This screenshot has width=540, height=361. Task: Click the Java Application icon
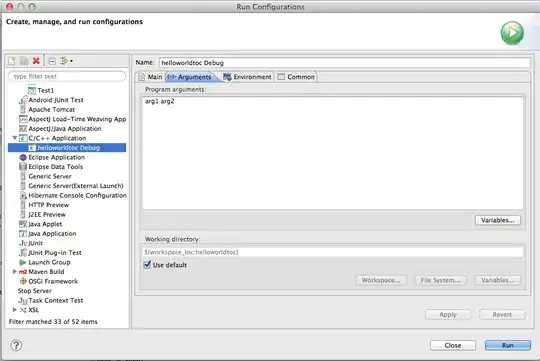(x=23, y=234)
